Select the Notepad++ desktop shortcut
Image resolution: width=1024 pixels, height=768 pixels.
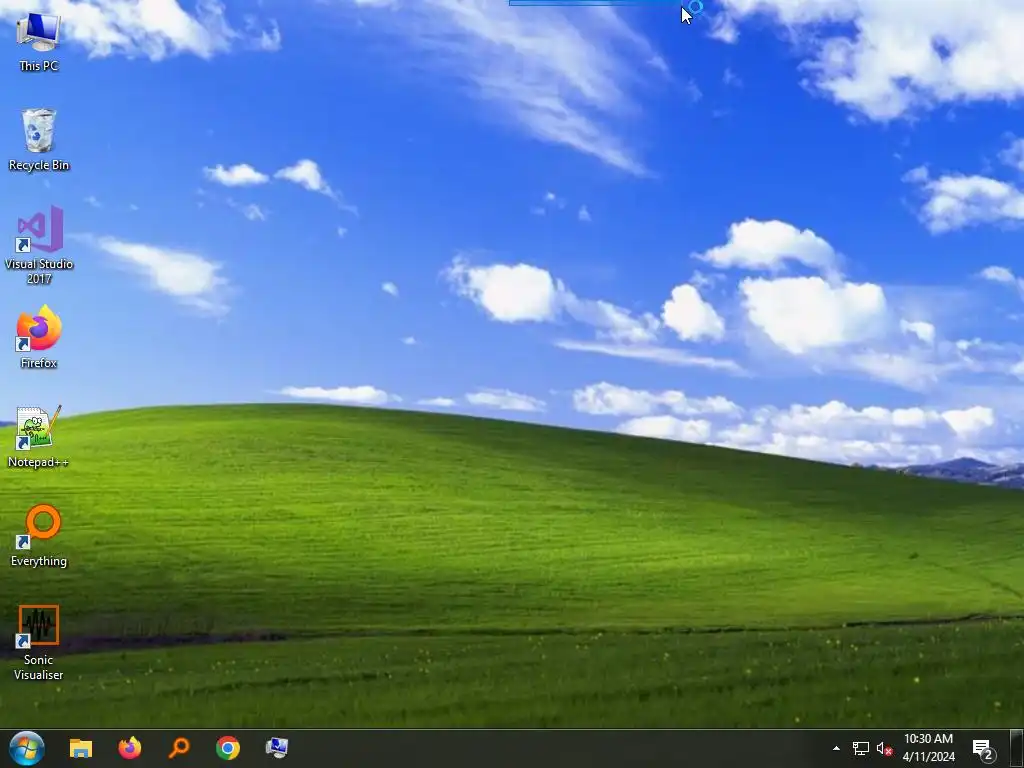pyautogui.click(x=39, y=436)
